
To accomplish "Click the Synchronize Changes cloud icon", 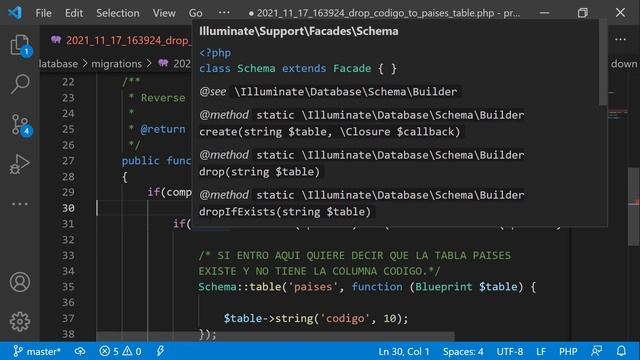I will click(80, 351).
